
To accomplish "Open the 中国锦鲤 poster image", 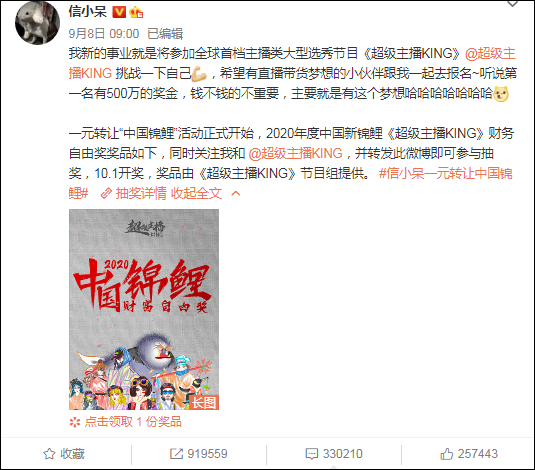I will coord(144,309).
